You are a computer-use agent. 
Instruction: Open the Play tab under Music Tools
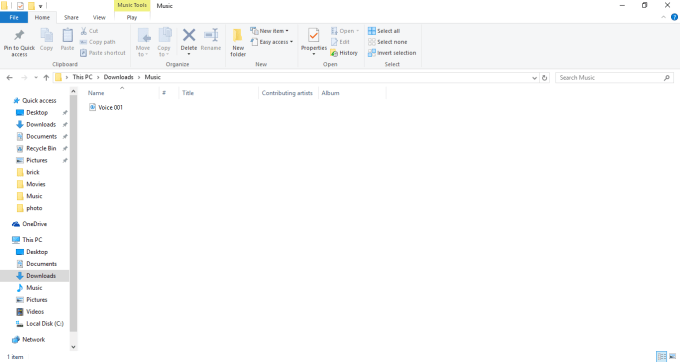[132, 17]
